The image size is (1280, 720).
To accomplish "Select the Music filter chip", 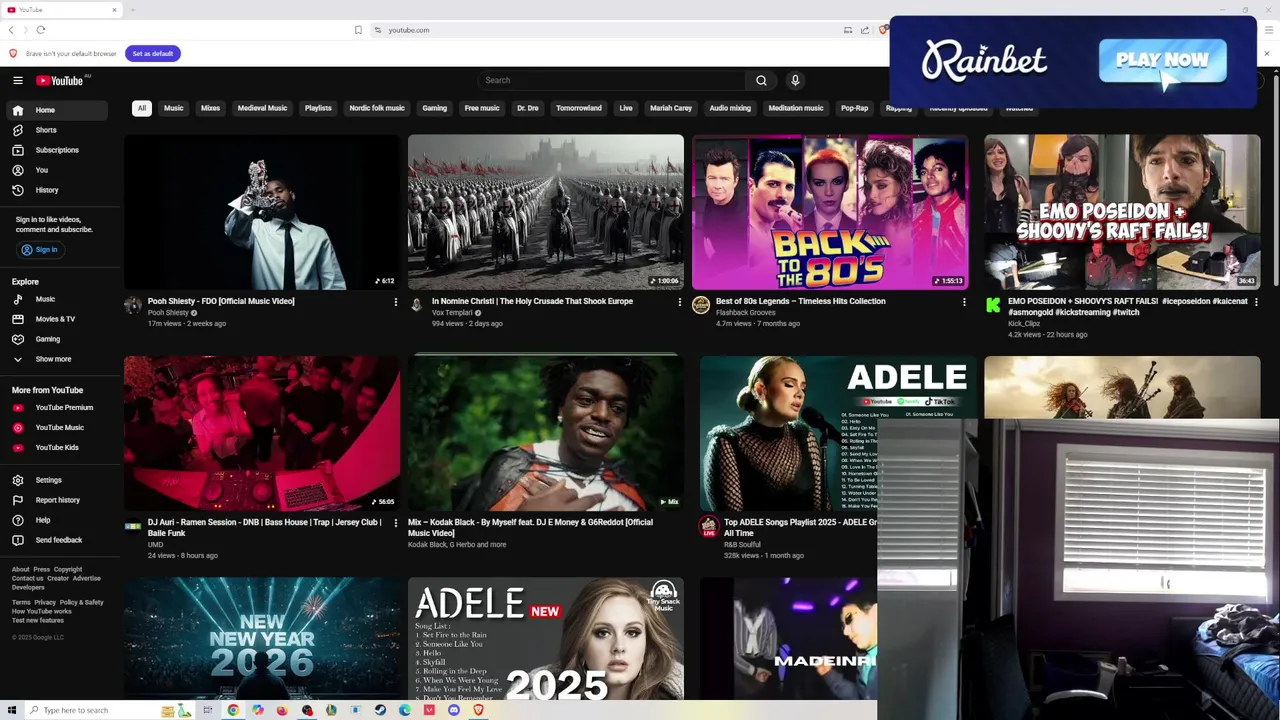I will 174,108.
